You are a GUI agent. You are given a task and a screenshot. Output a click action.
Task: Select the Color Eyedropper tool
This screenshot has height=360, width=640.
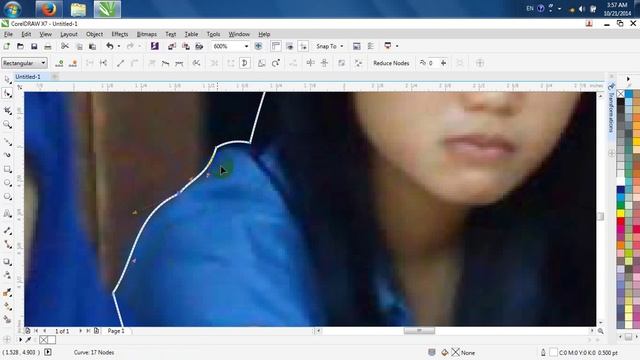click(x=7, y=292)
